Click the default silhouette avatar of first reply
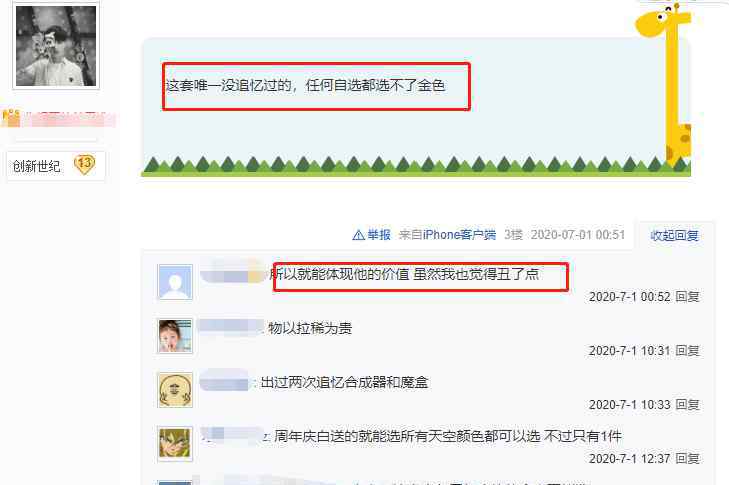Viewport: 729px width, 485px height. [x=175, y=282]
